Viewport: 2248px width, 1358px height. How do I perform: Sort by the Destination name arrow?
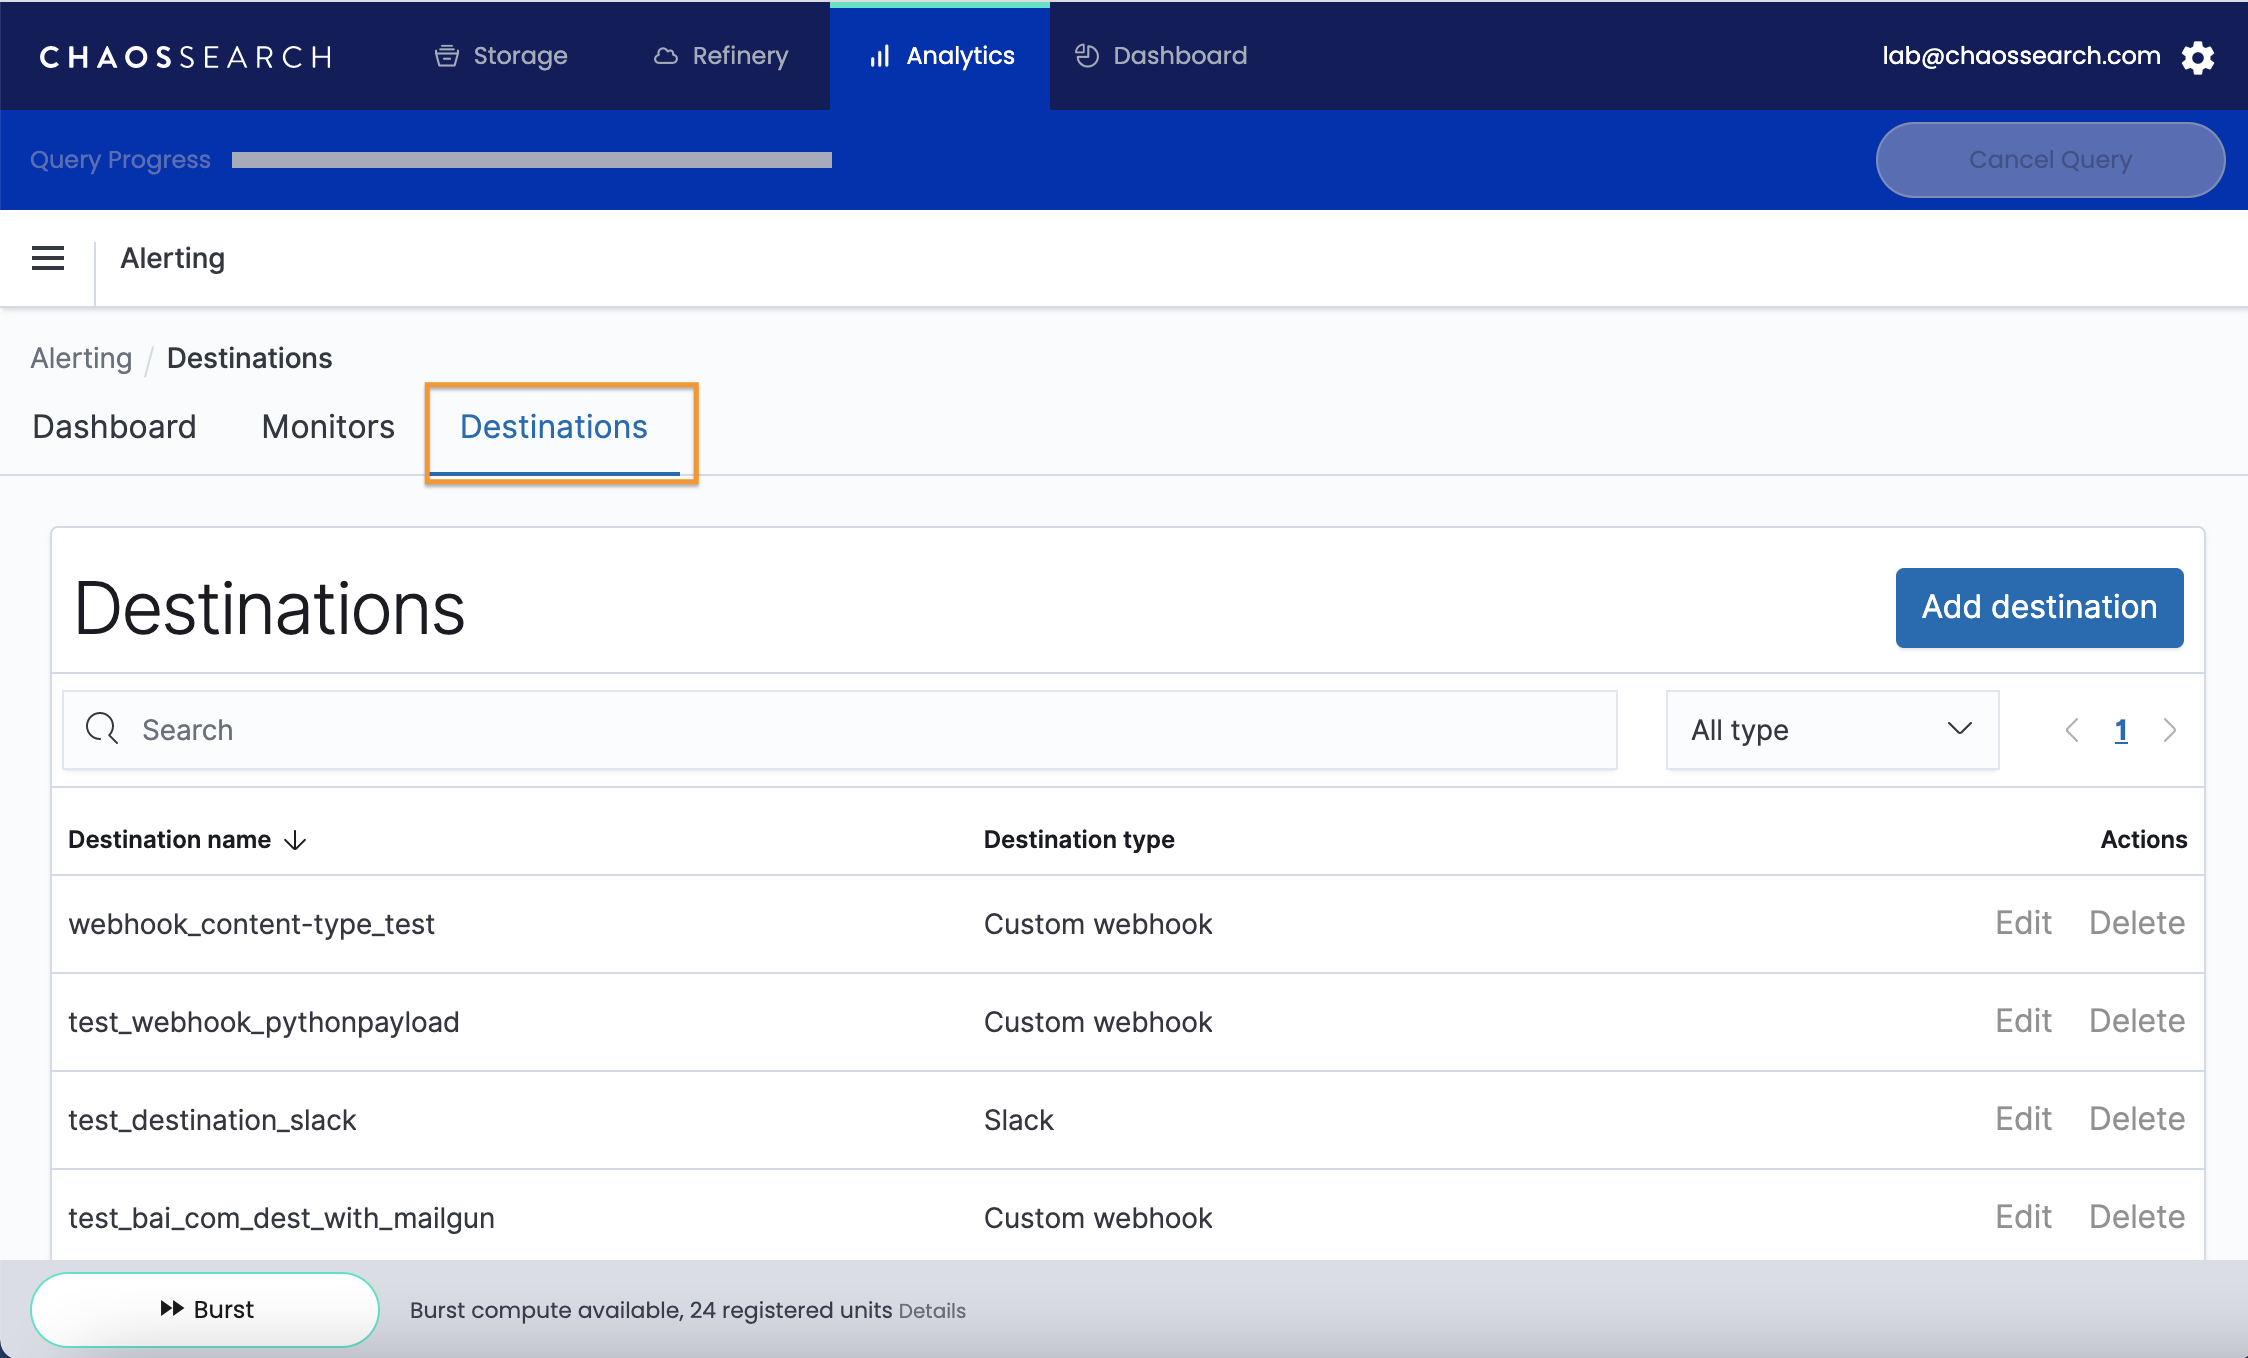[296, 840]
